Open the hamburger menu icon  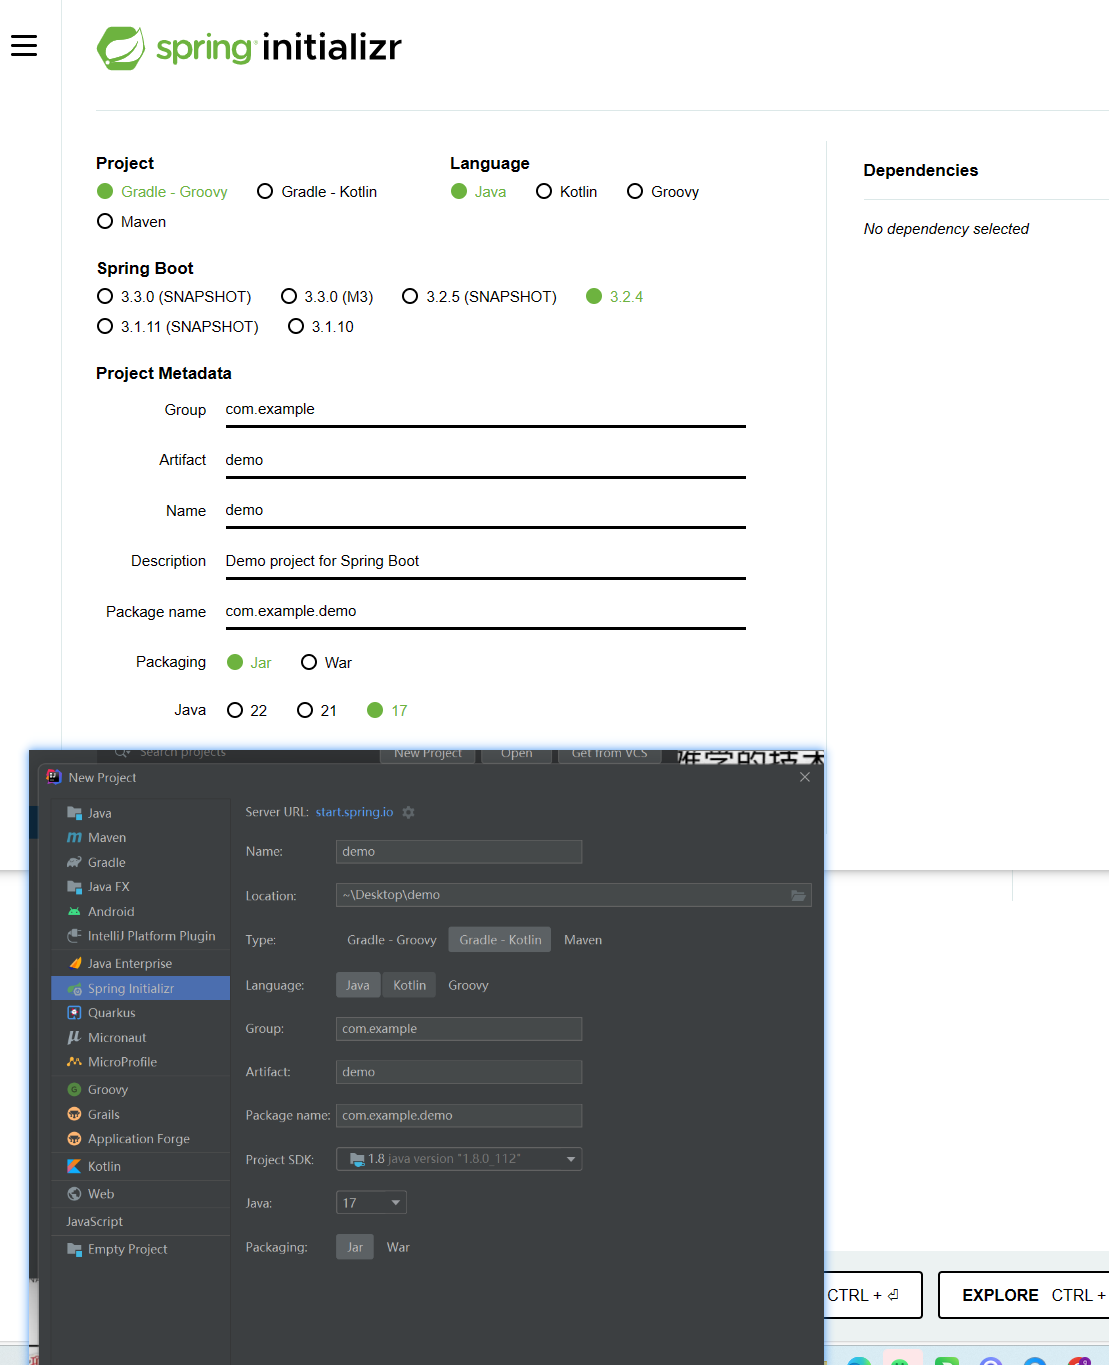24,46
